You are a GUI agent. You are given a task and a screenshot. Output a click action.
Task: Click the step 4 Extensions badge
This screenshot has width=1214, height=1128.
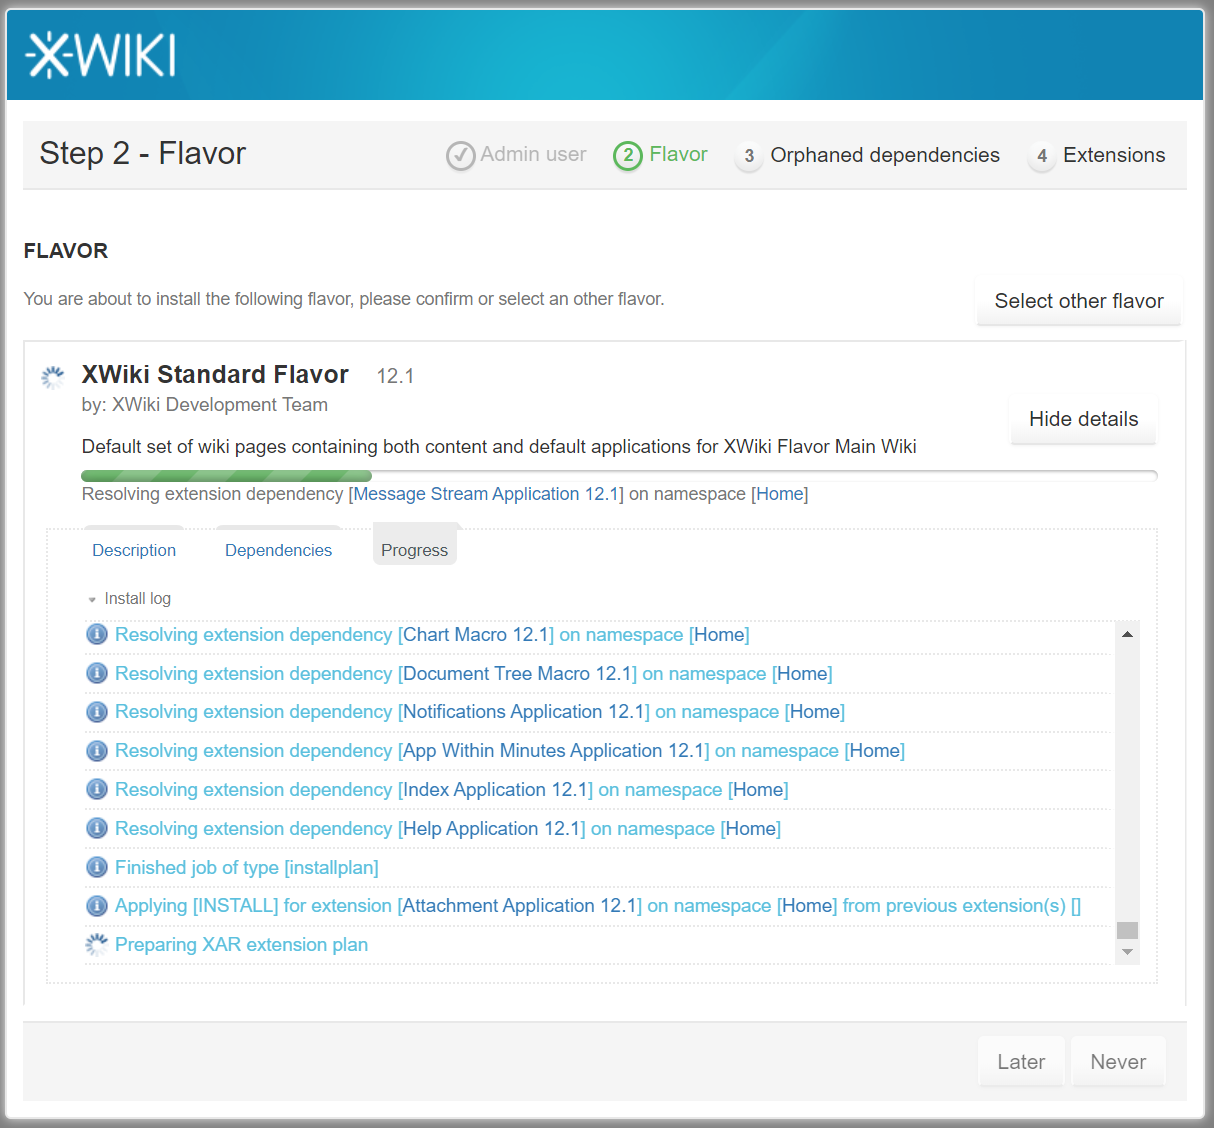(1042, 156)
